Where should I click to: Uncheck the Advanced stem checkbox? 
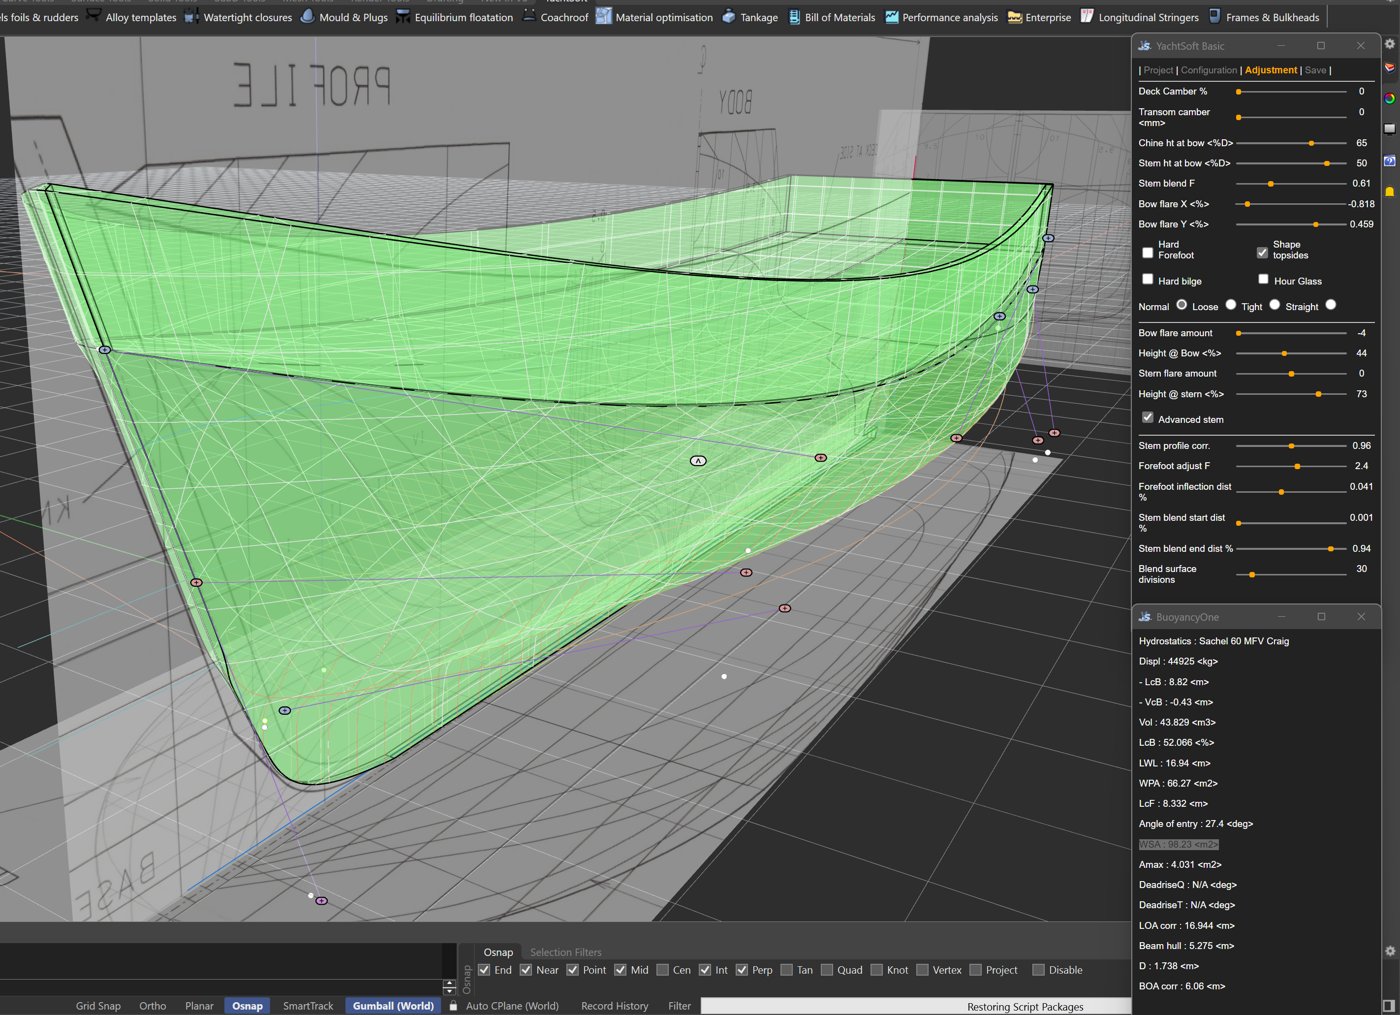point(1148,417)
